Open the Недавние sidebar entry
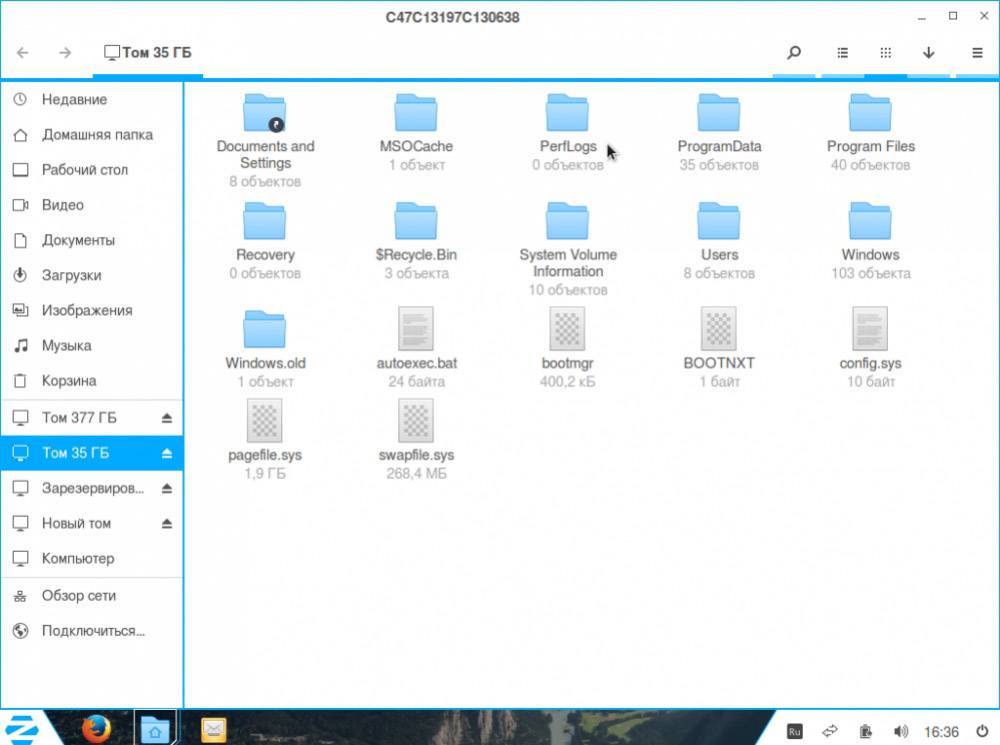 pyautogui.click(x=74, y=100)
